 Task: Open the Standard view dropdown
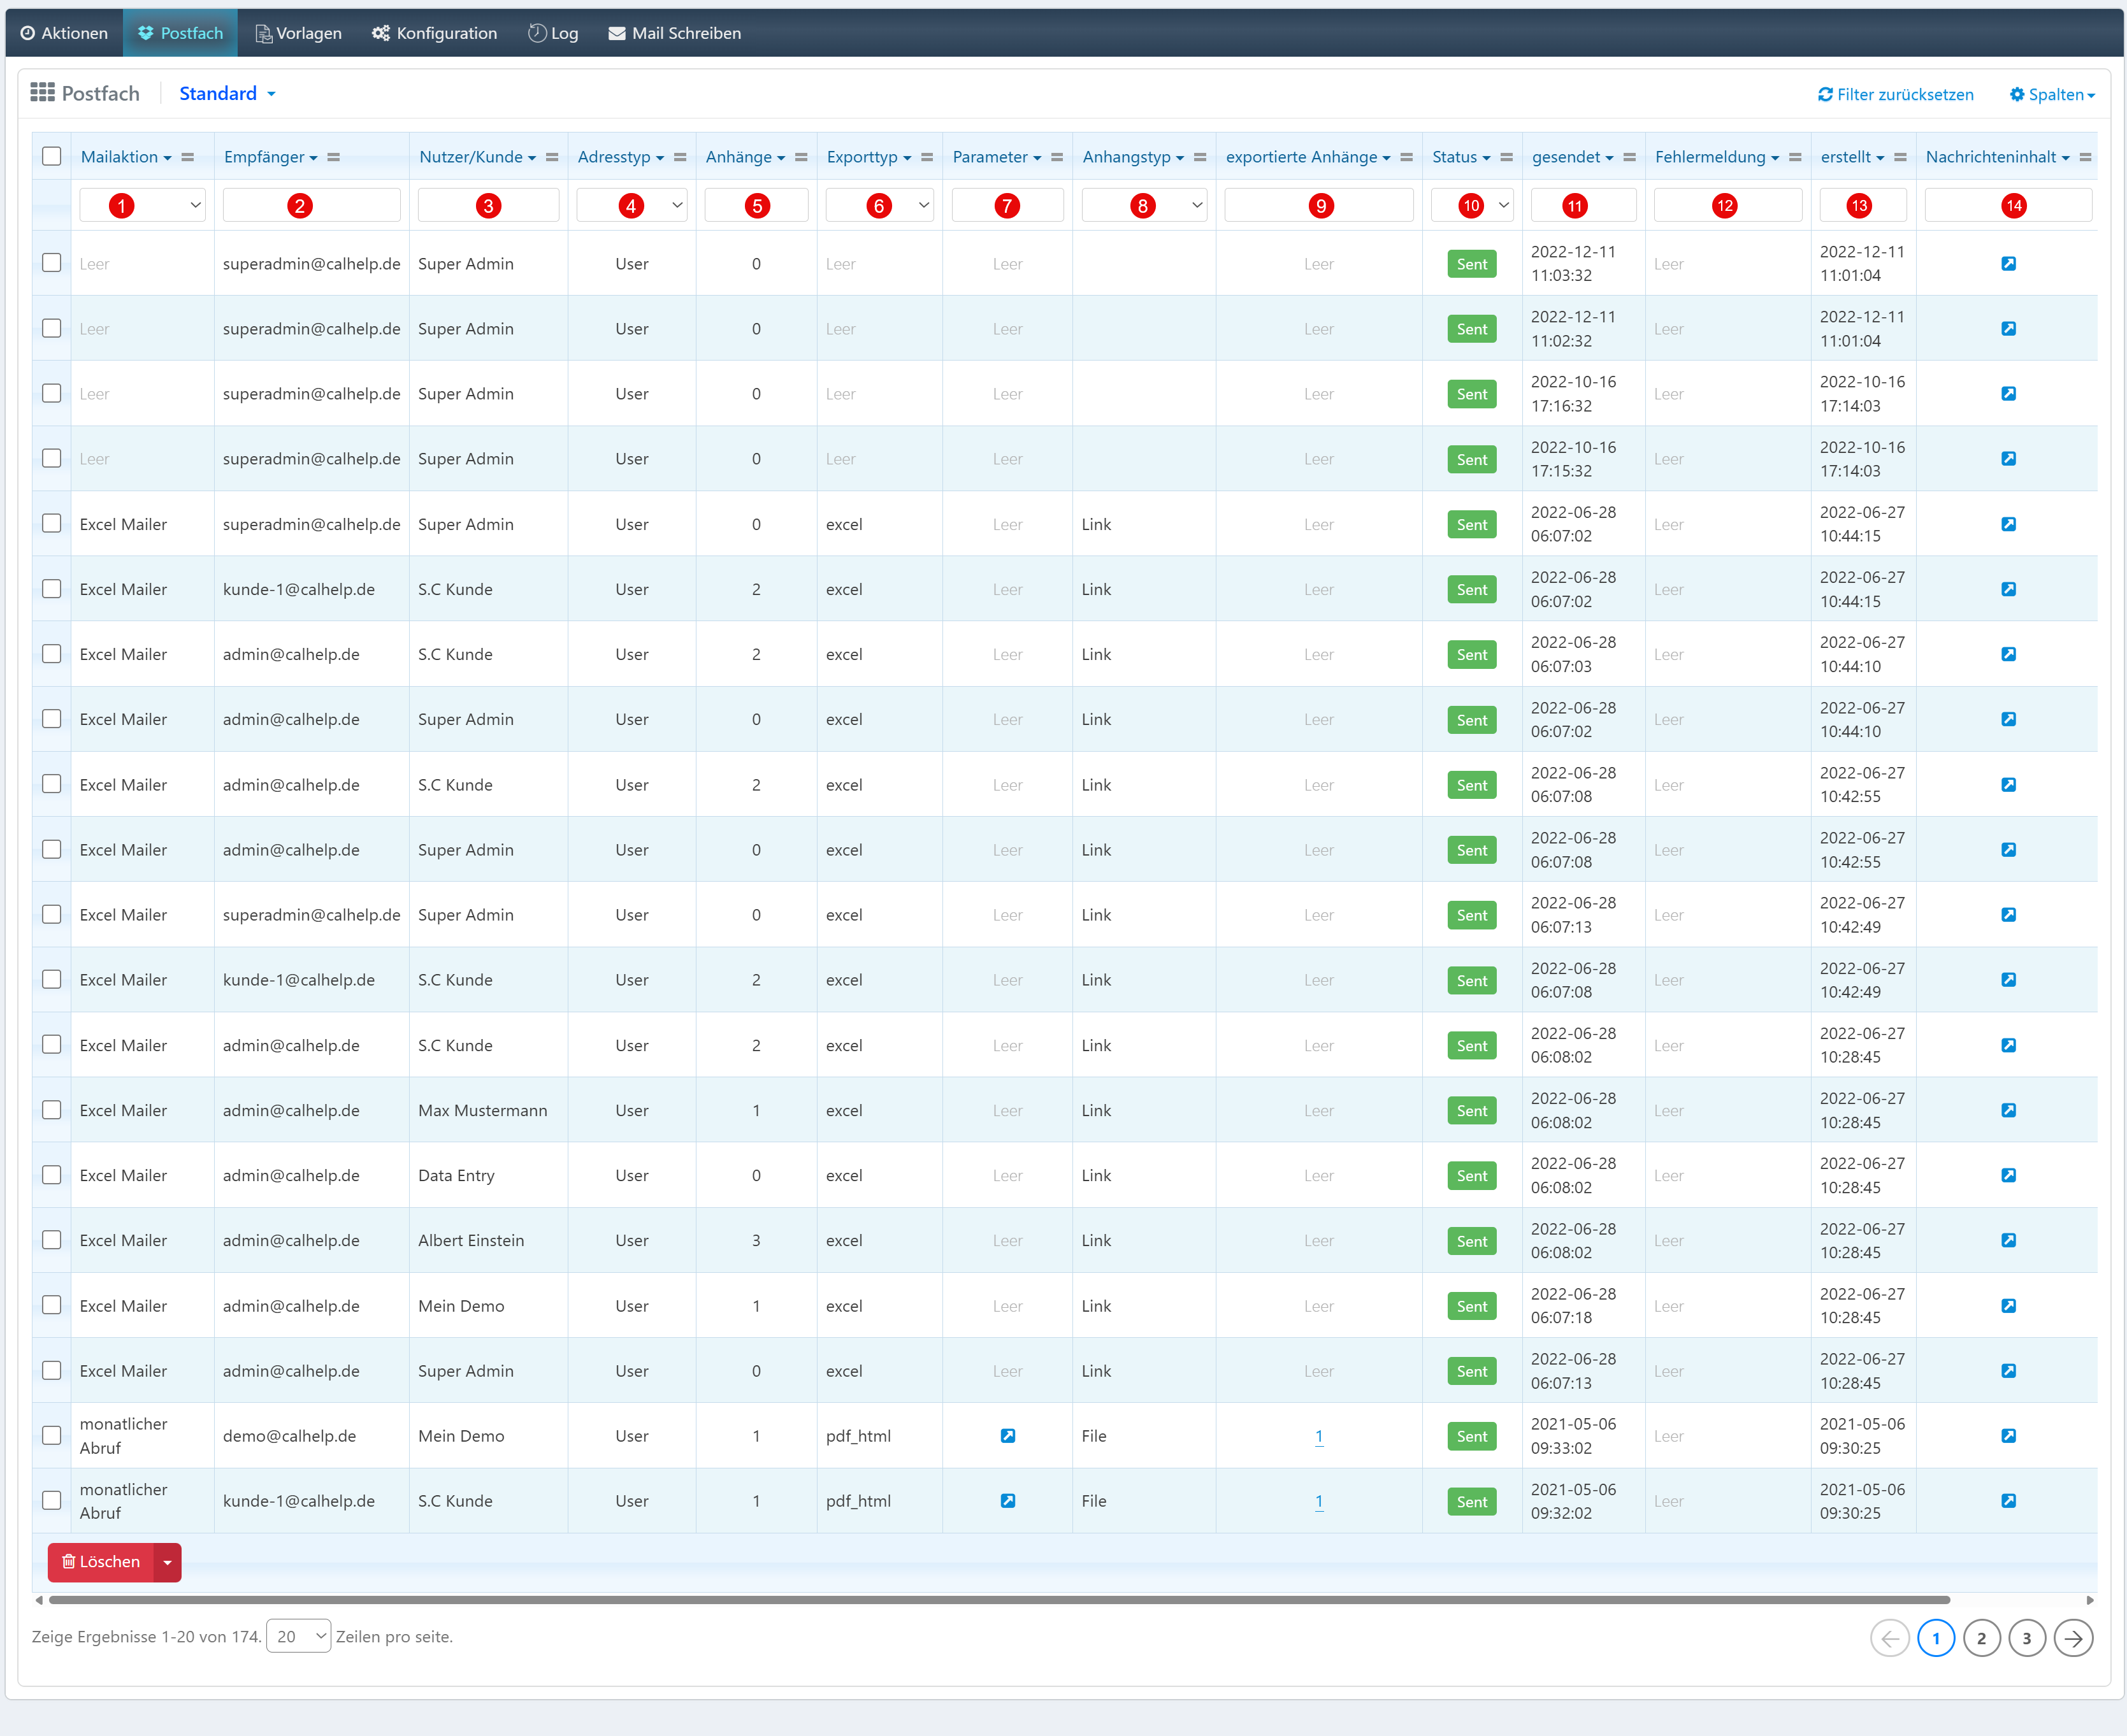pyautogui.click(x=227, y=93)
